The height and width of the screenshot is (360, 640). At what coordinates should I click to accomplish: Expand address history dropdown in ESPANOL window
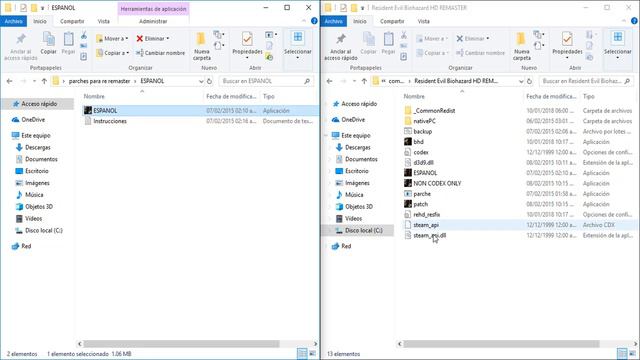pyautogui.click(x=201, y=81)
